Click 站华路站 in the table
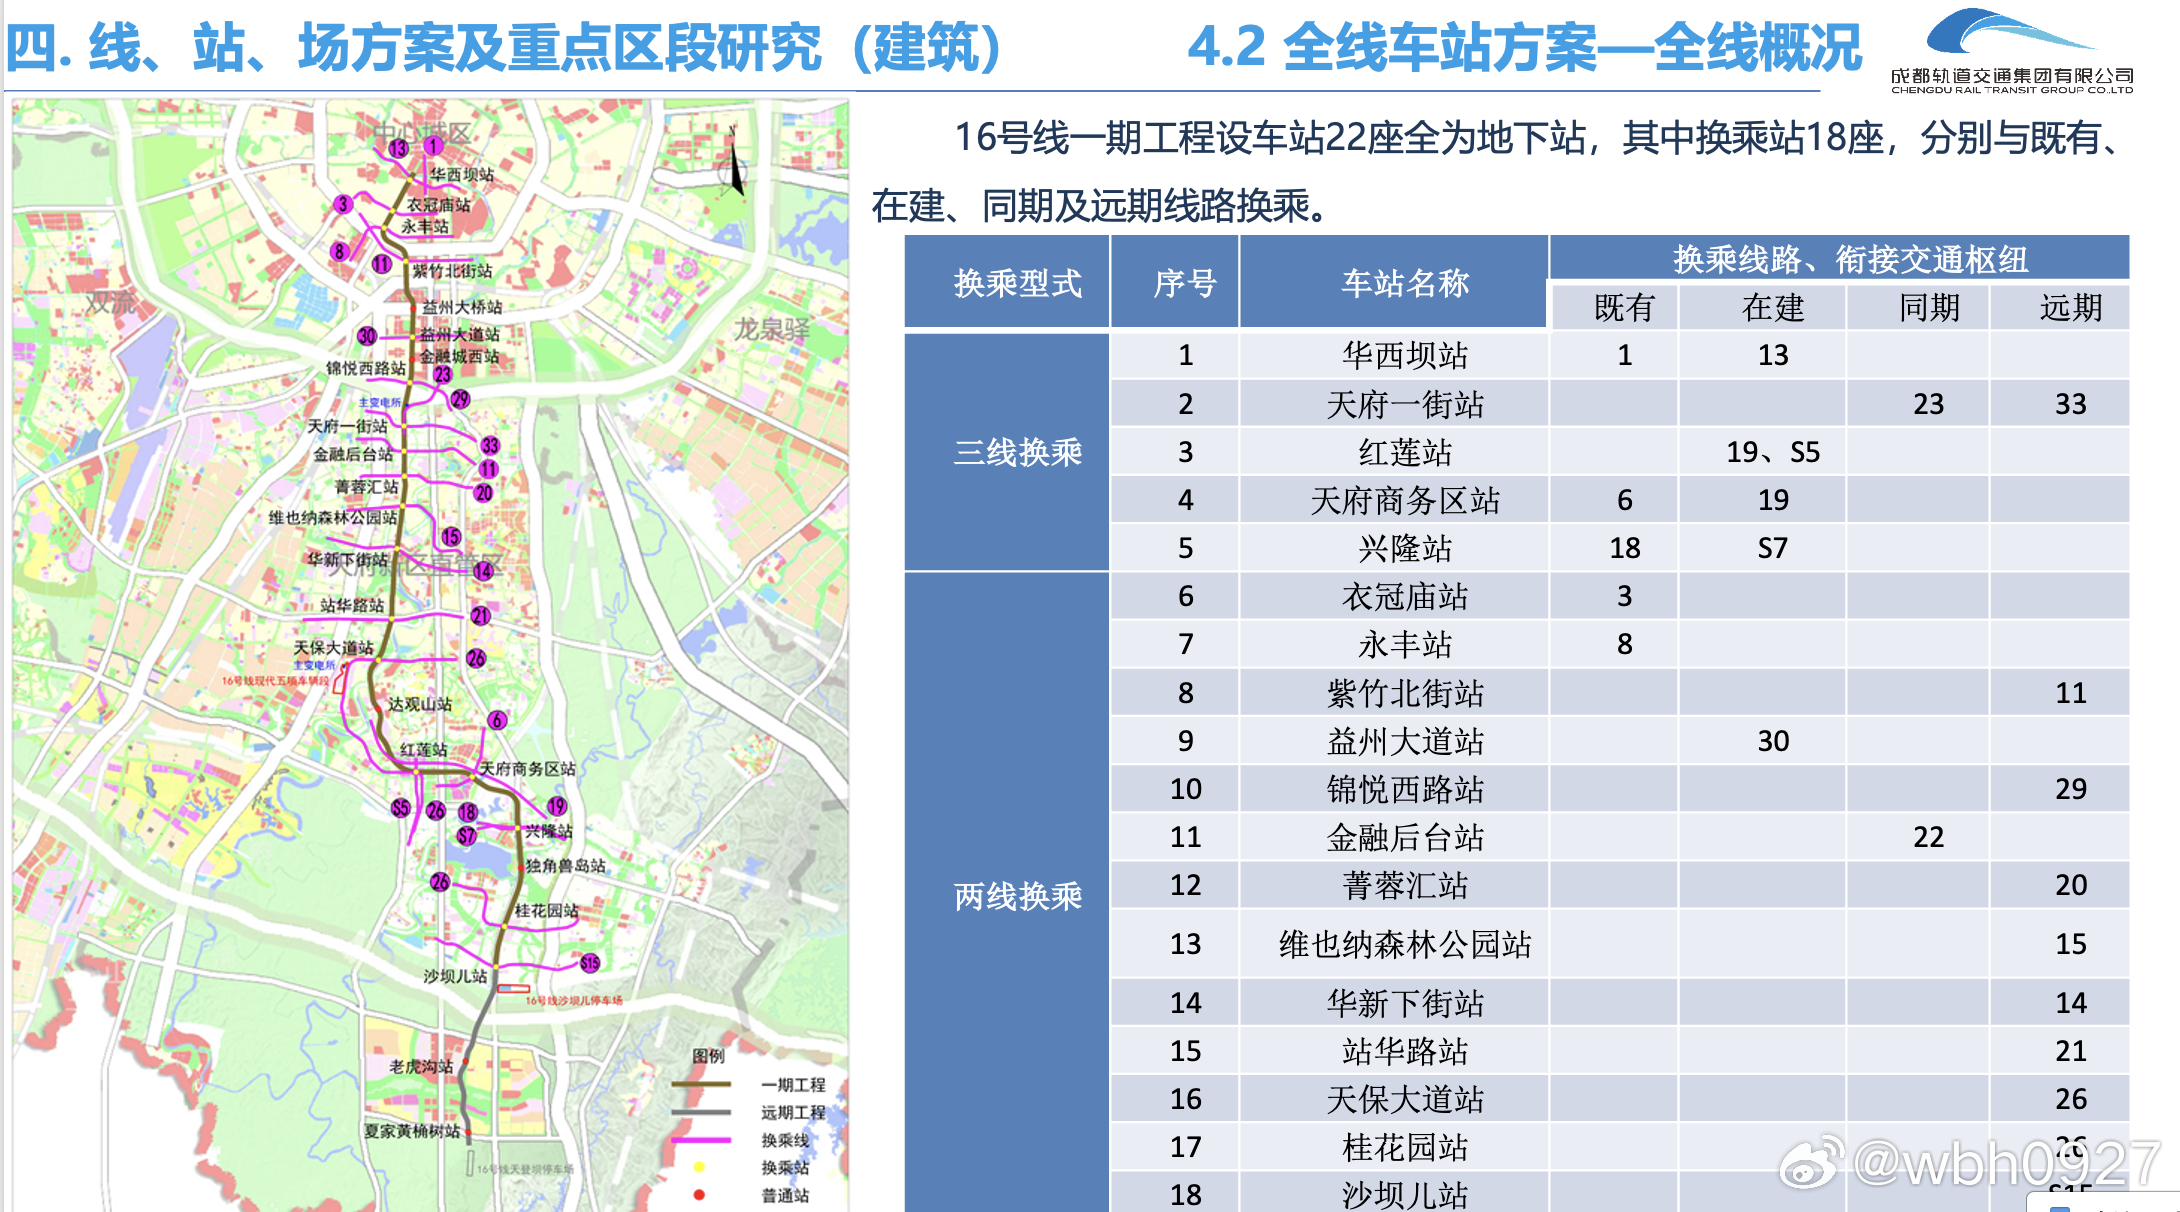Viewport: 2180px width, 1212px height. (1405, 1051)
